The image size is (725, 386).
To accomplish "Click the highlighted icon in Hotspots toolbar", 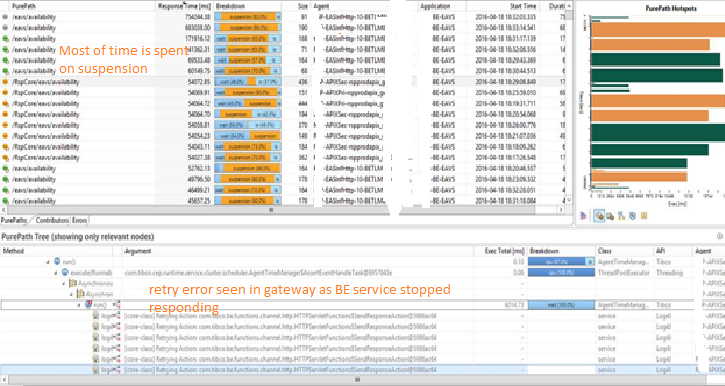I will click(x=600, y=216).
